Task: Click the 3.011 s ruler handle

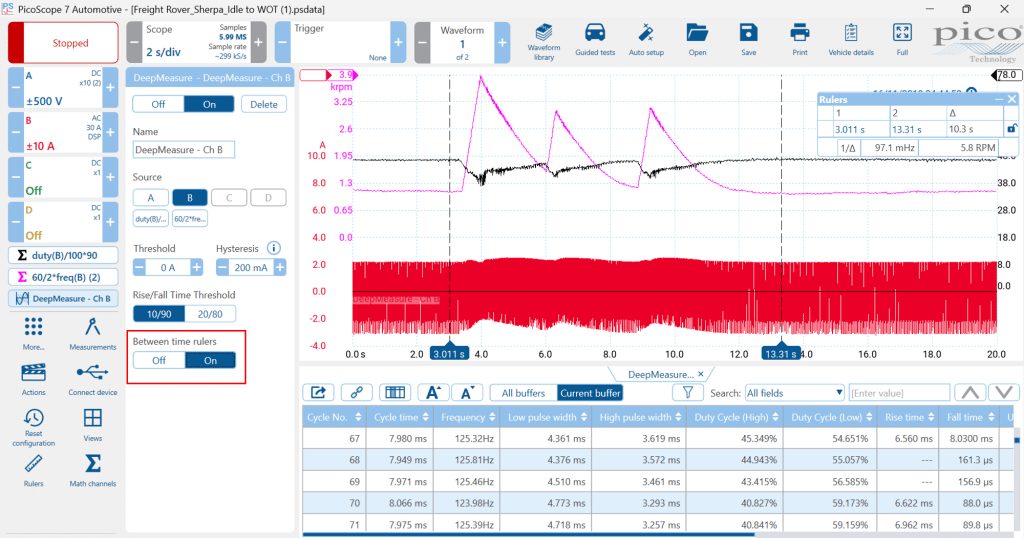Action: point(449,353)
